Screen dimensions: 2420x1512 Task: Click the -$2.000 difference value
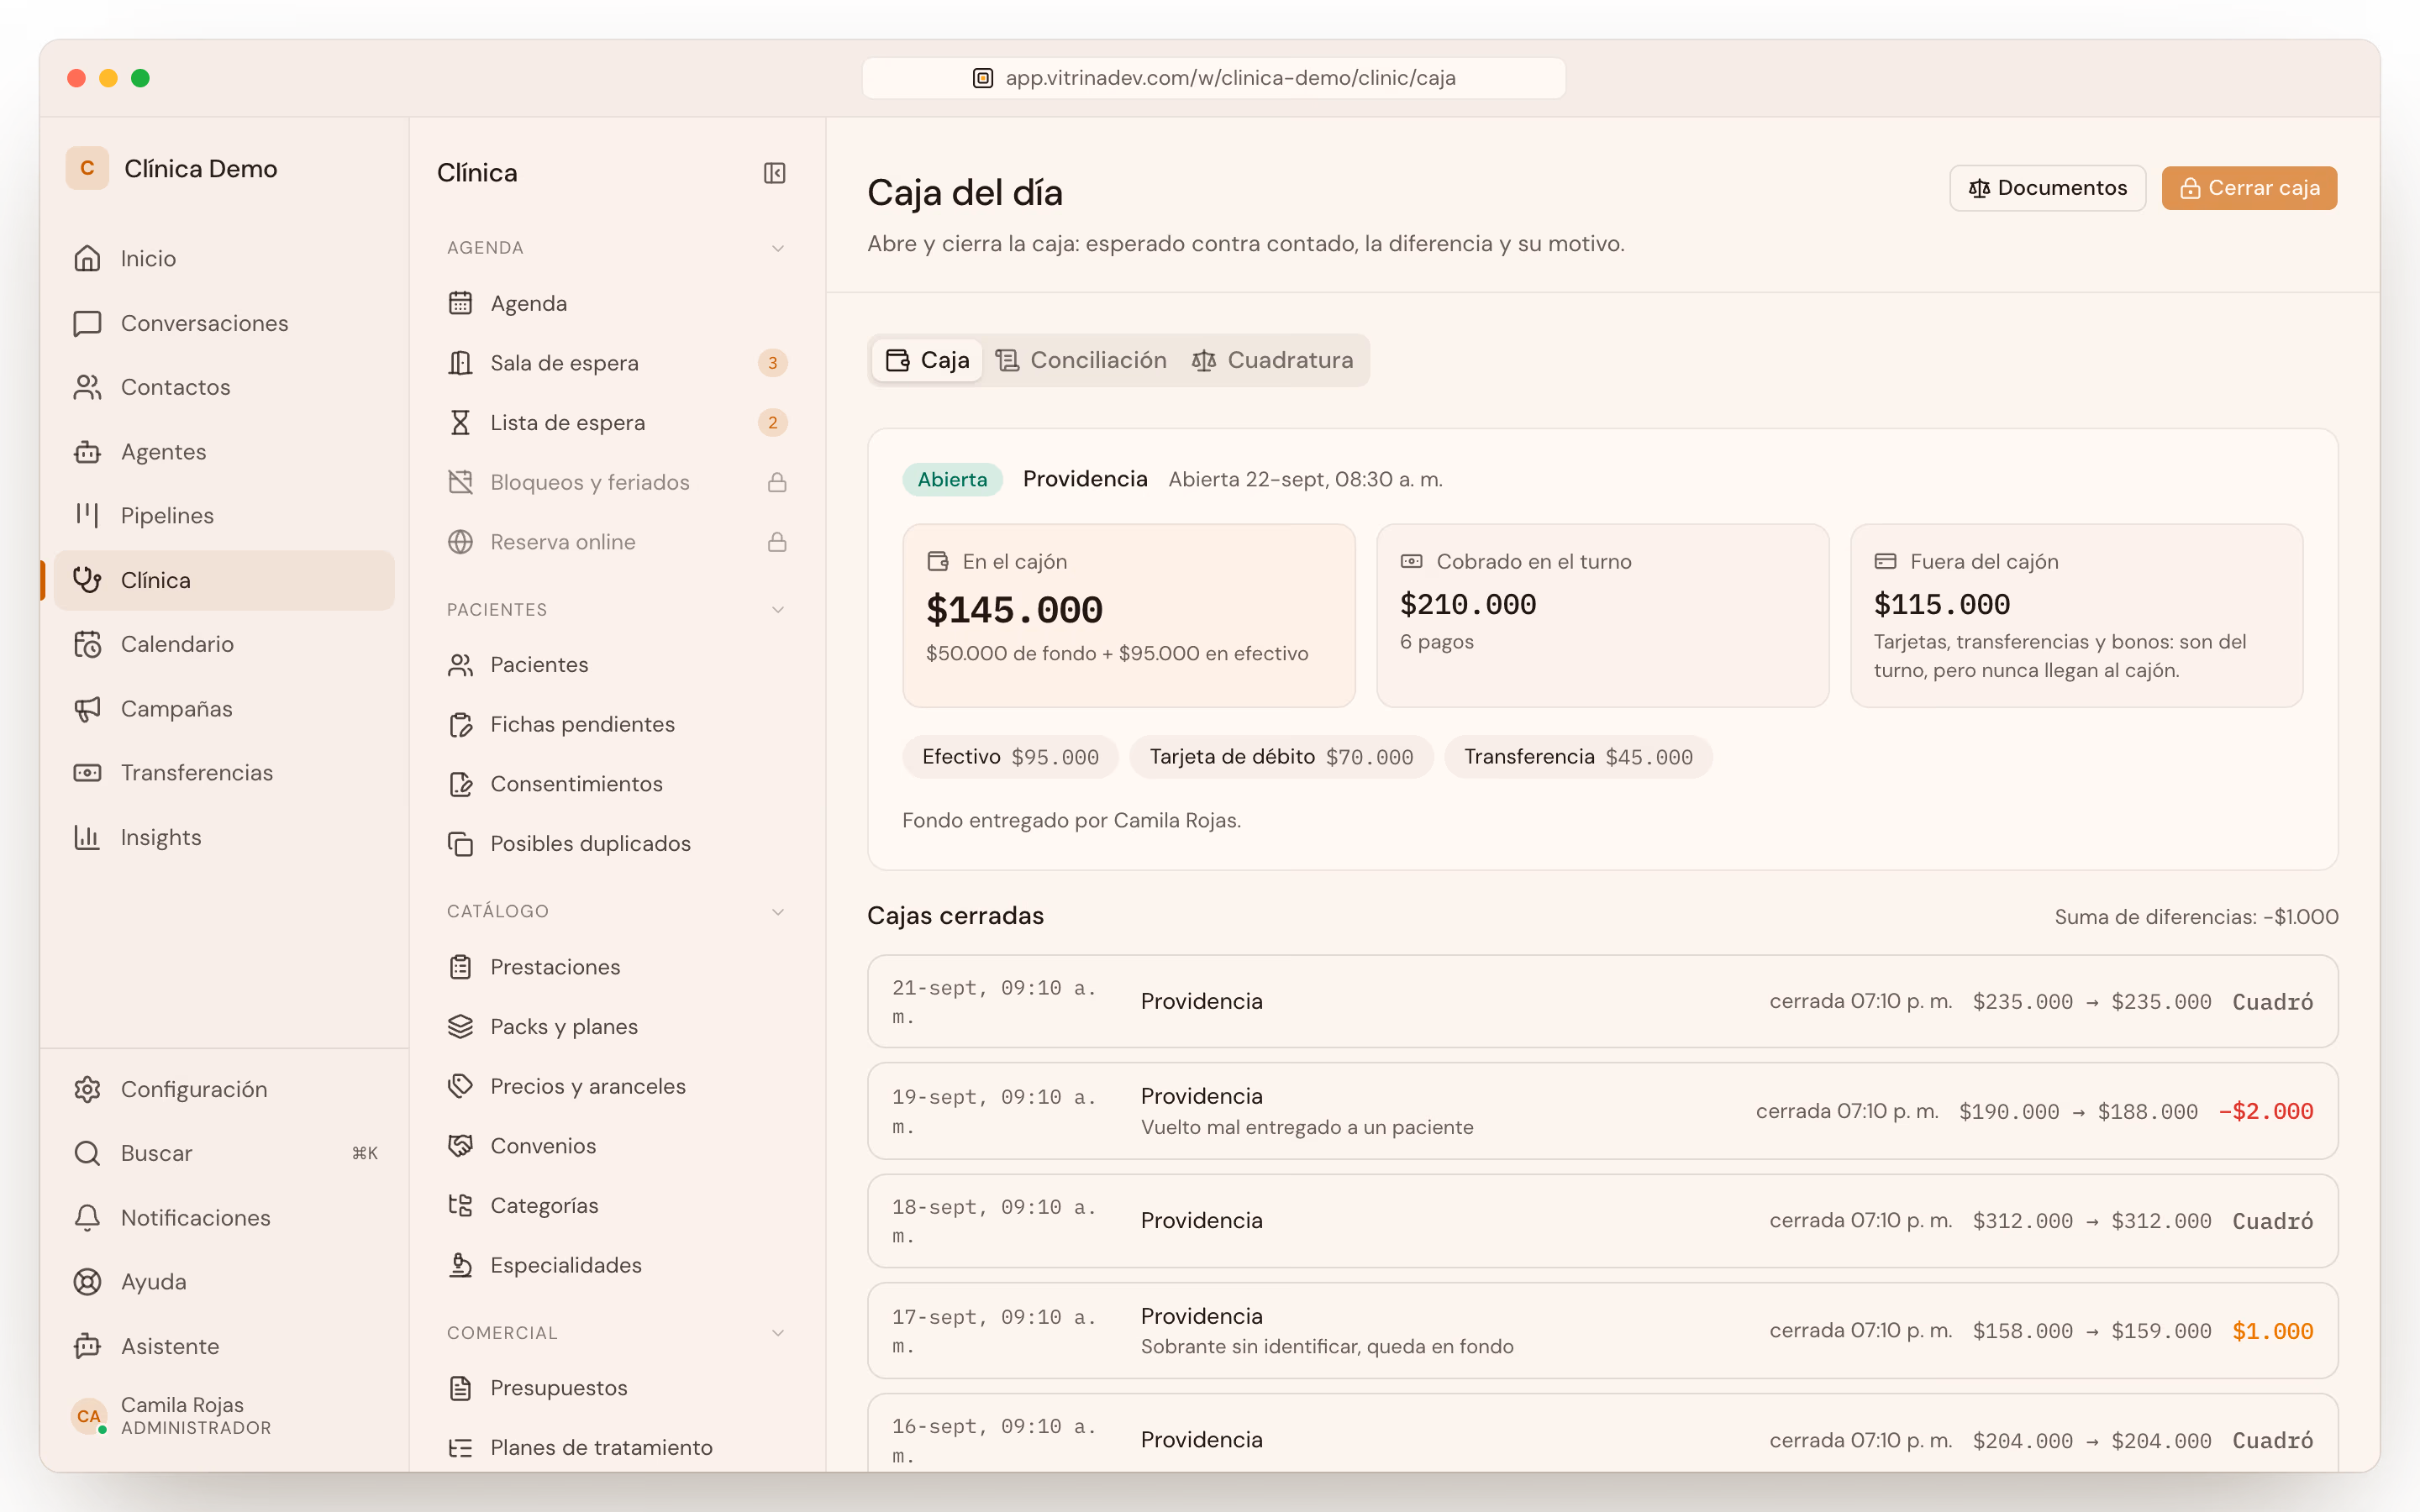[x=2265, y=1111]
